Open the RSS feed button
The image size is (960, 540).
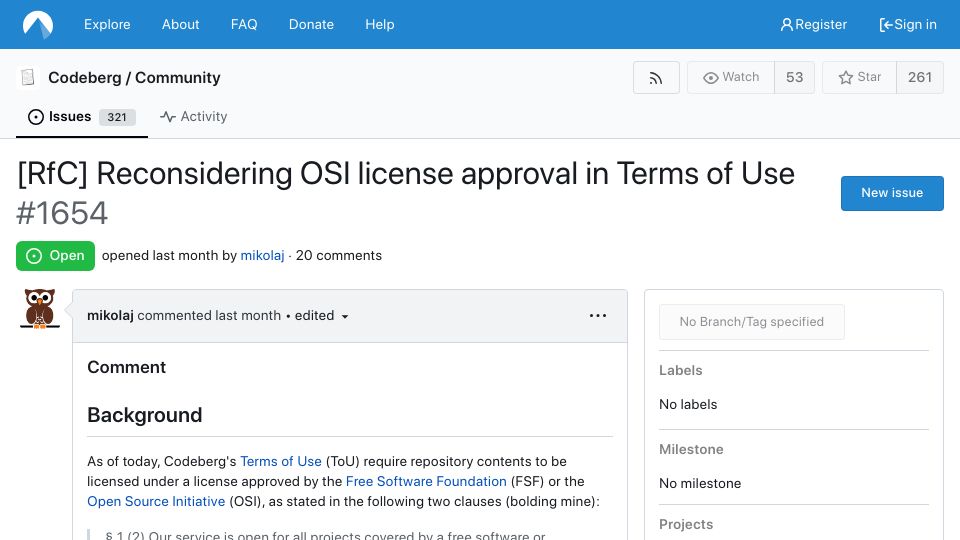pos(656,78)
